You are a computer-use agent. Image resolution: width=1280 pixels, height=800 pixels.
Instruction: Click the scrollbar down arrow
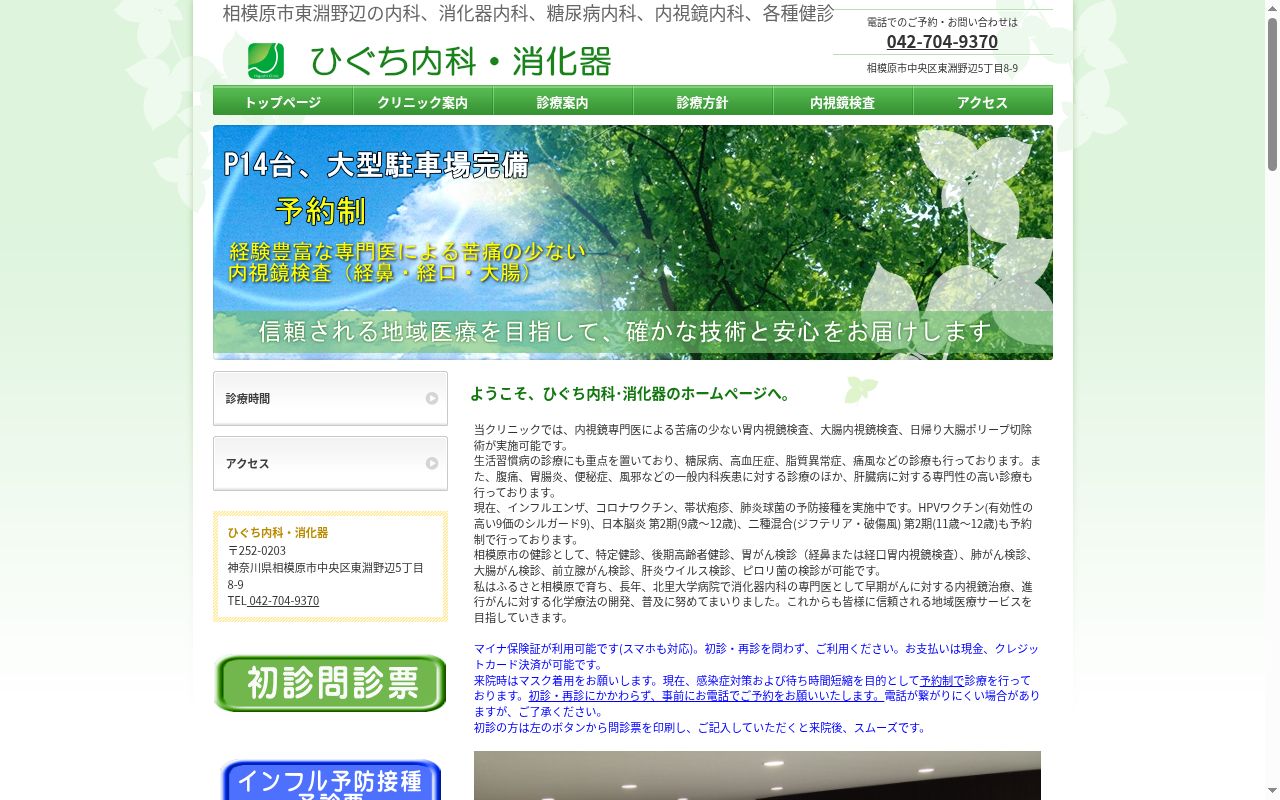1272,792
